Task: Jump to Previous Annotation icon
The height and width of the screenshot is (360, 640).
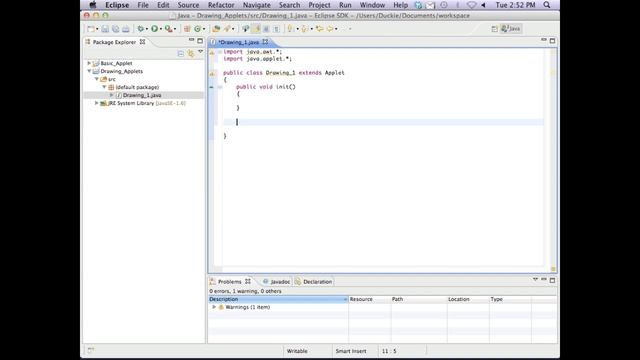Action: coord(304,29)
